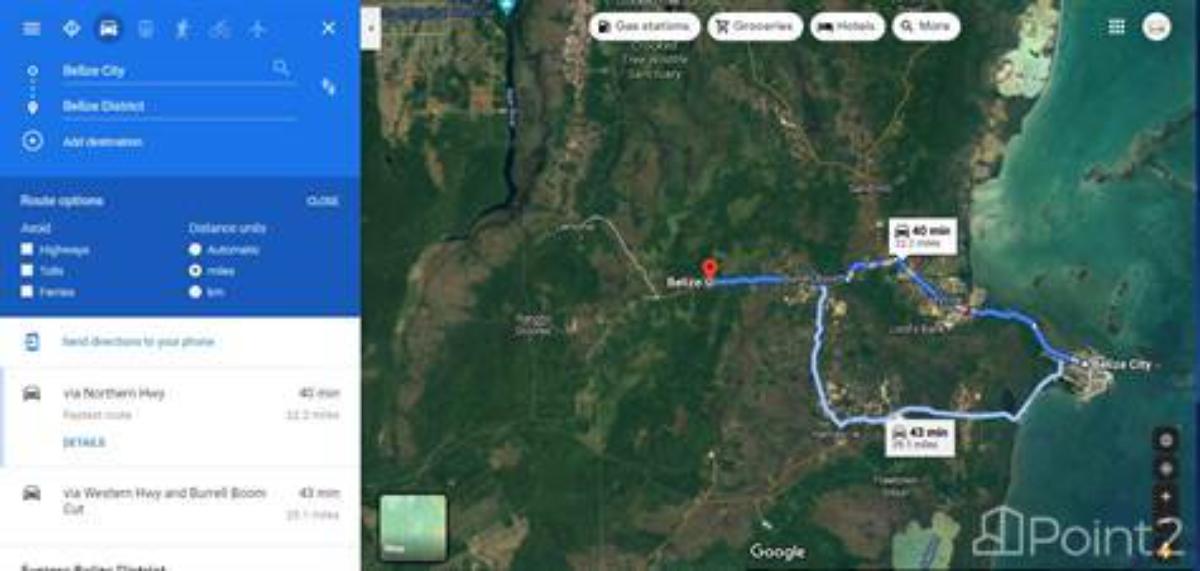Select driving travel mode icon
Viewport: 1200px width, 571px height.
point(108,28)
